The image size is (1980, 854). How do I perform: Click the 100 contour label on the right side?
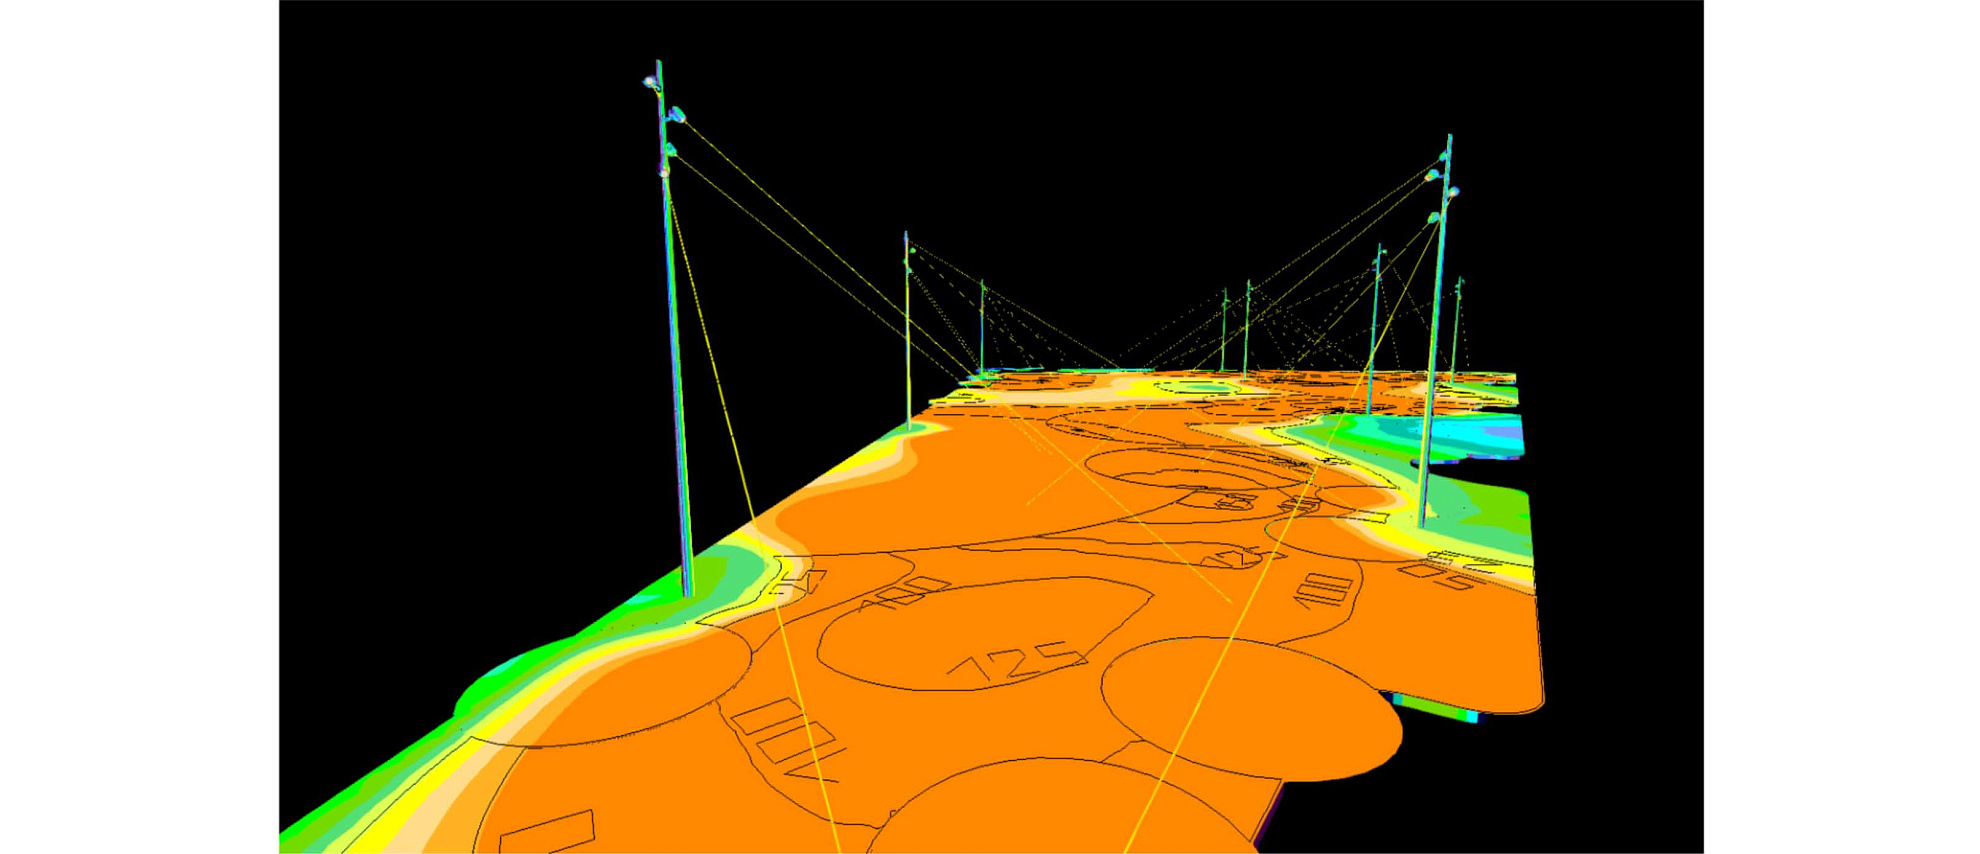coord(1326,590)
